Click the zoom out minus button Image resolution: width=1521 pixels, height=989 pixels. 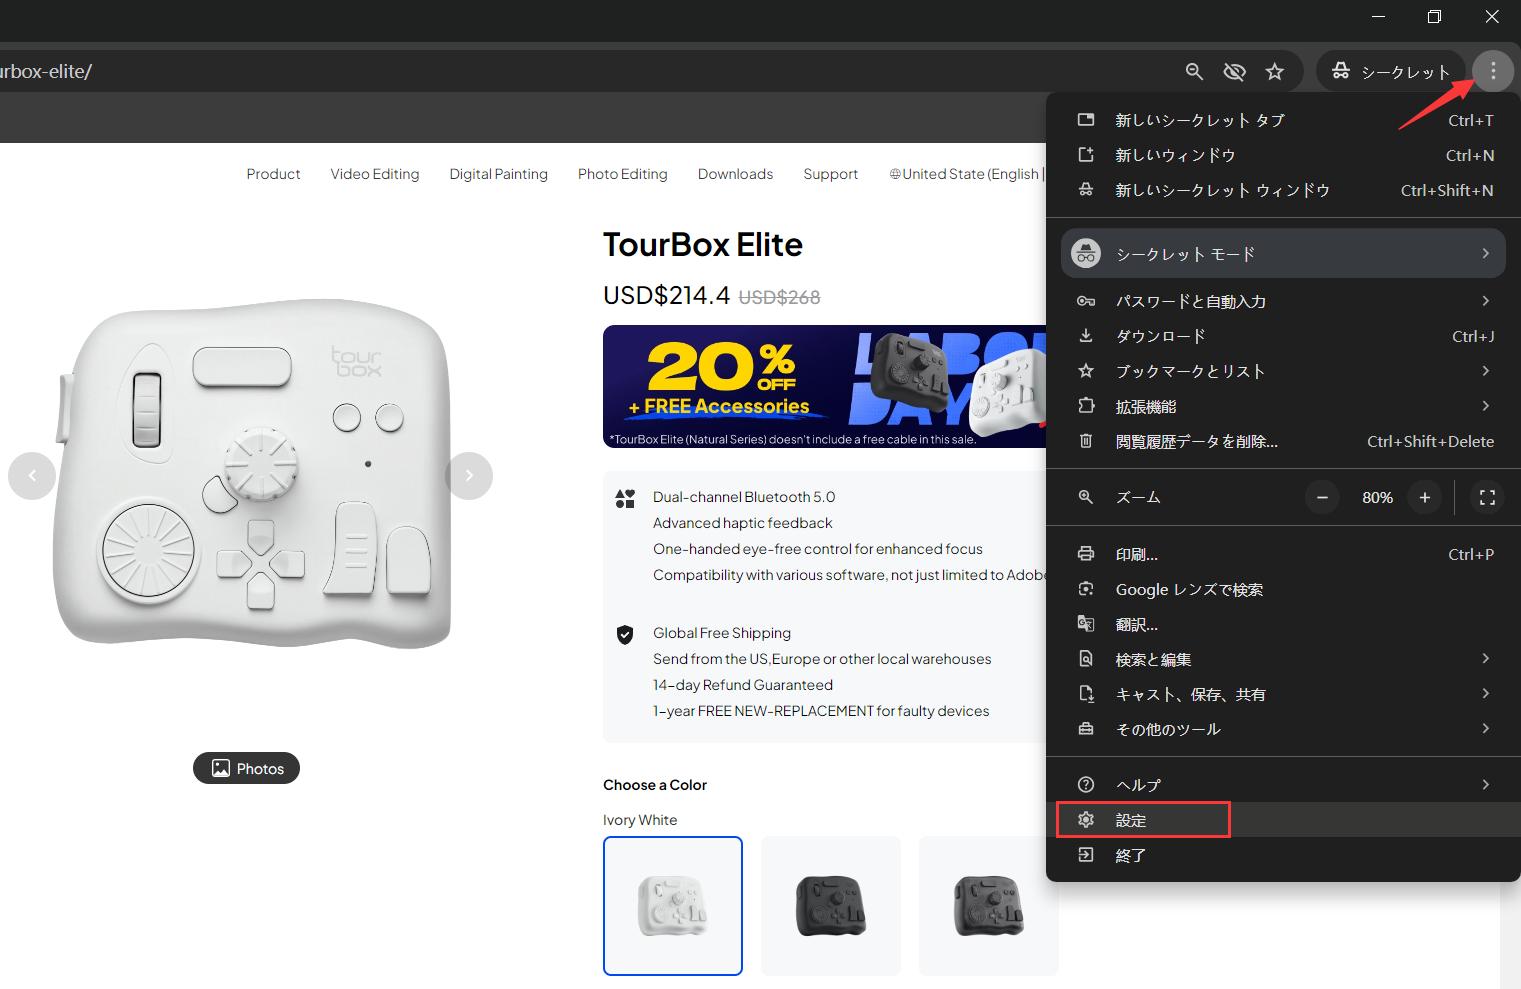coord(1322,497)
